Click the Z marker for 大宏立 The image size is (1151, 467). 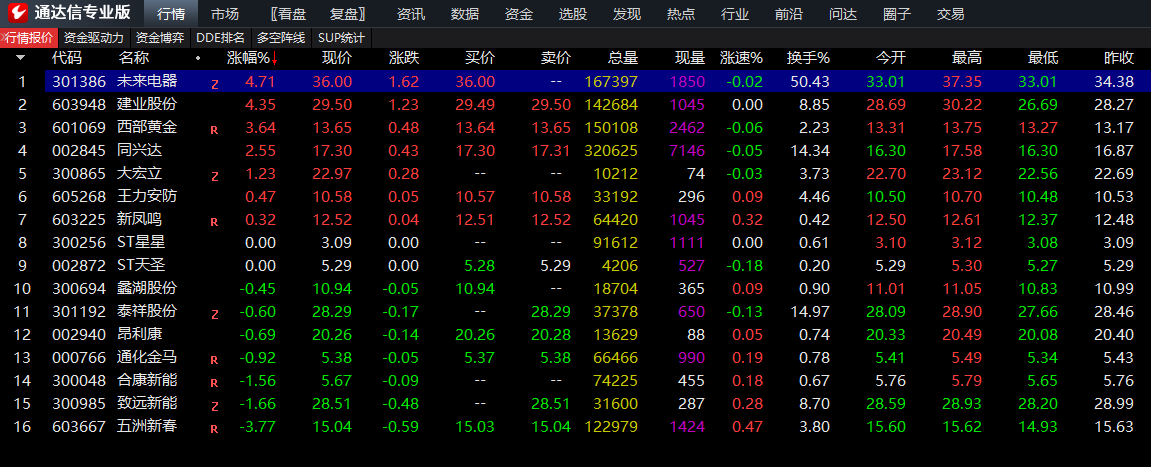point(215,176)
